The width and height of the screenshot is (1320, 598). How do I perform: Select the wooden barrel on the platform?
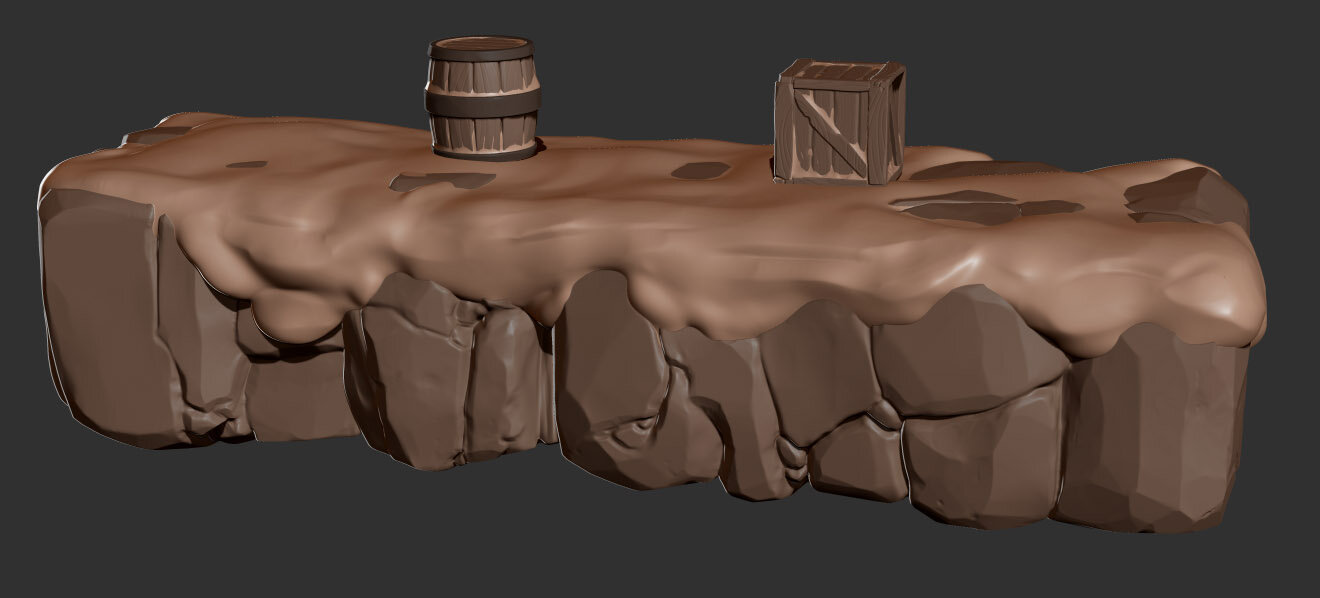point(482,95)
